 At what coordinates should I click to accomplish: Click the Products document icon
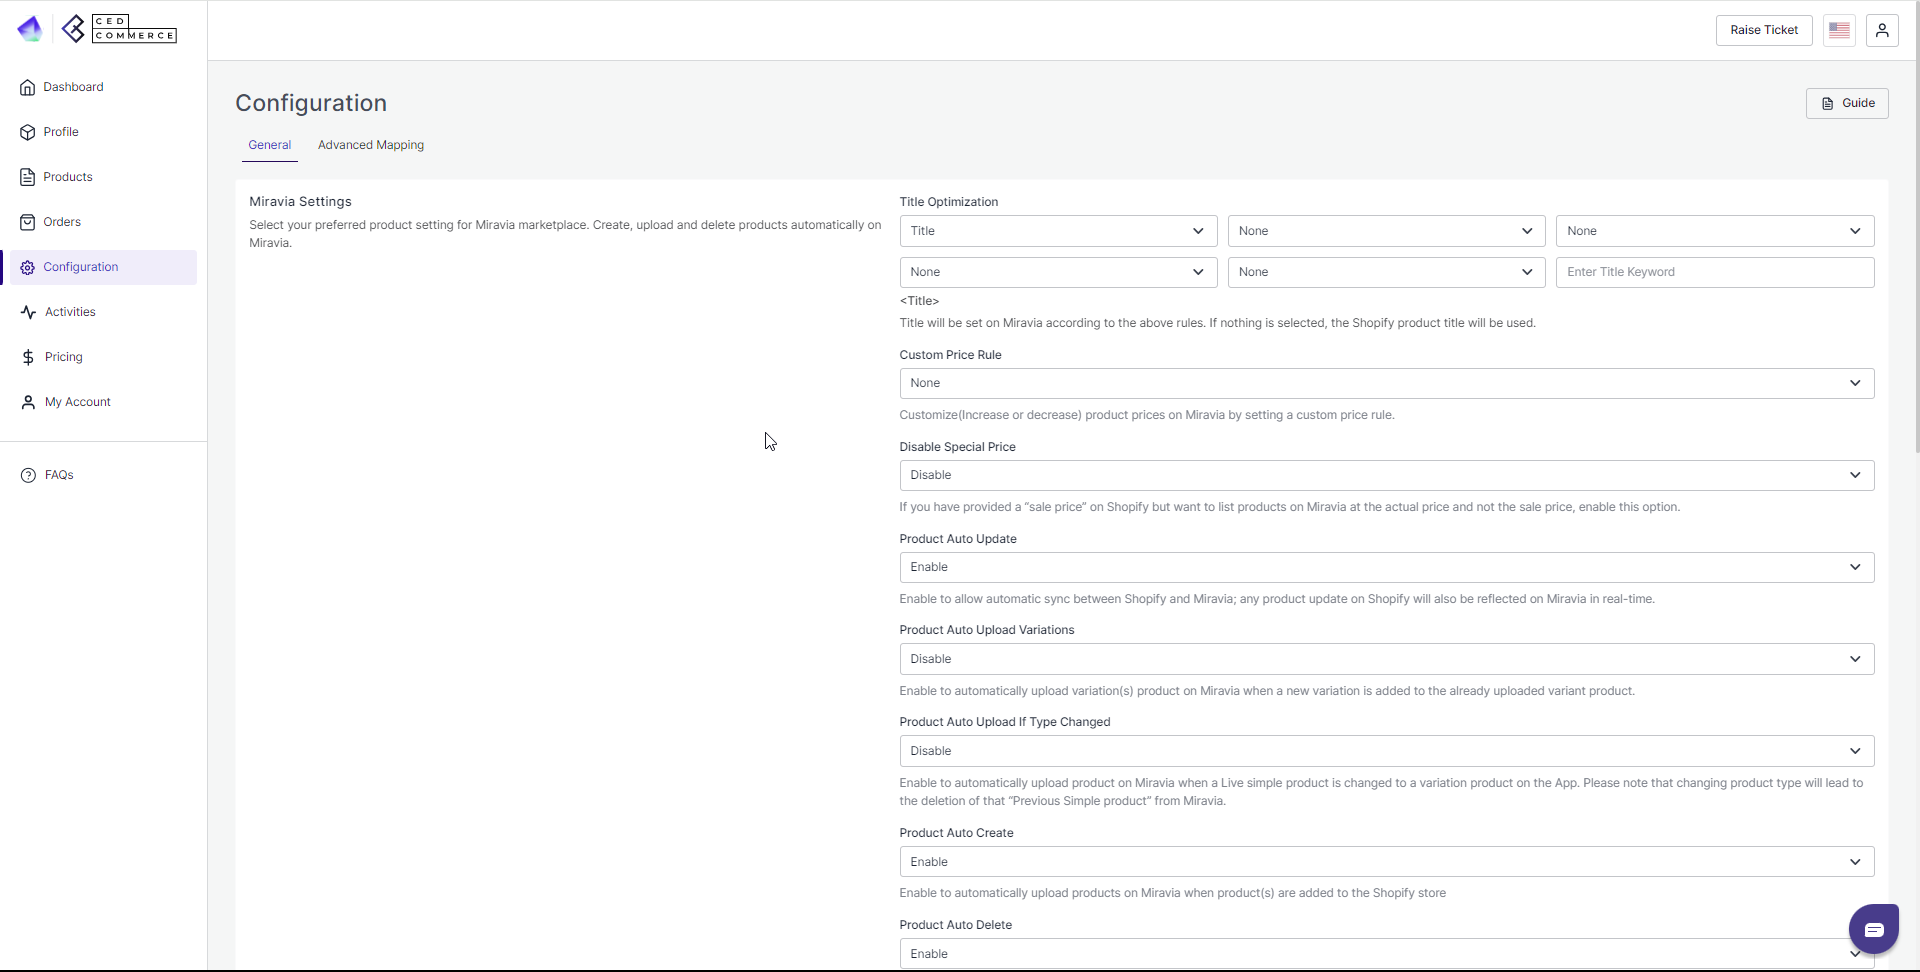pyautogui.click(x=28, y=177)
